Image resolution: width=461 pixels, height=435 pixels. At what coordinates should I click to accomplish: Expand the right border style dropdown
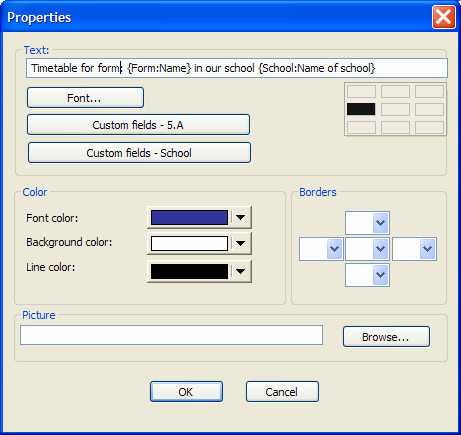[427, 249]
